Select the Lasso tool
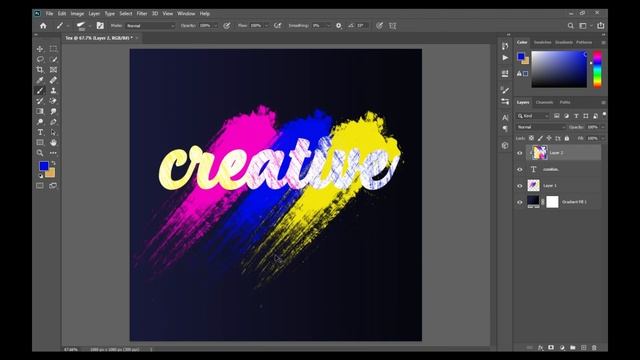Viewport: 640px width, 360px height. coord(40,59)
